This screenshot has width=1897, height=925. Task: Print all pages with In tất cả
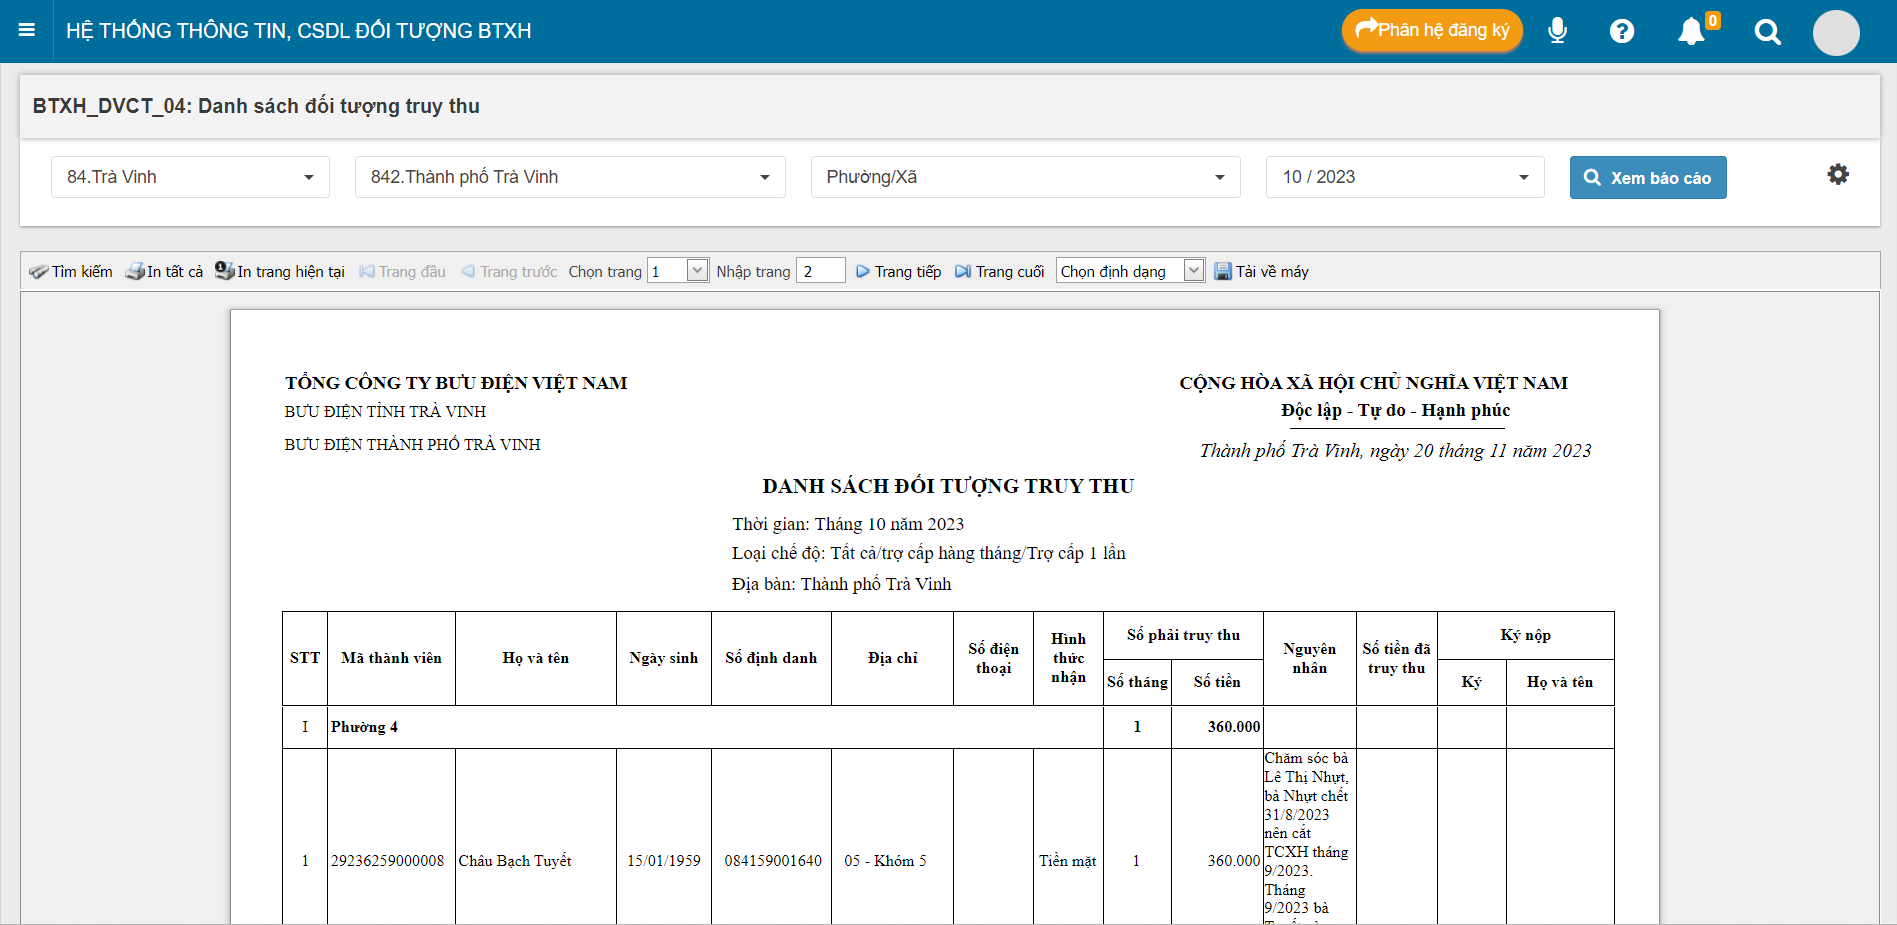(x=164, y=272)
